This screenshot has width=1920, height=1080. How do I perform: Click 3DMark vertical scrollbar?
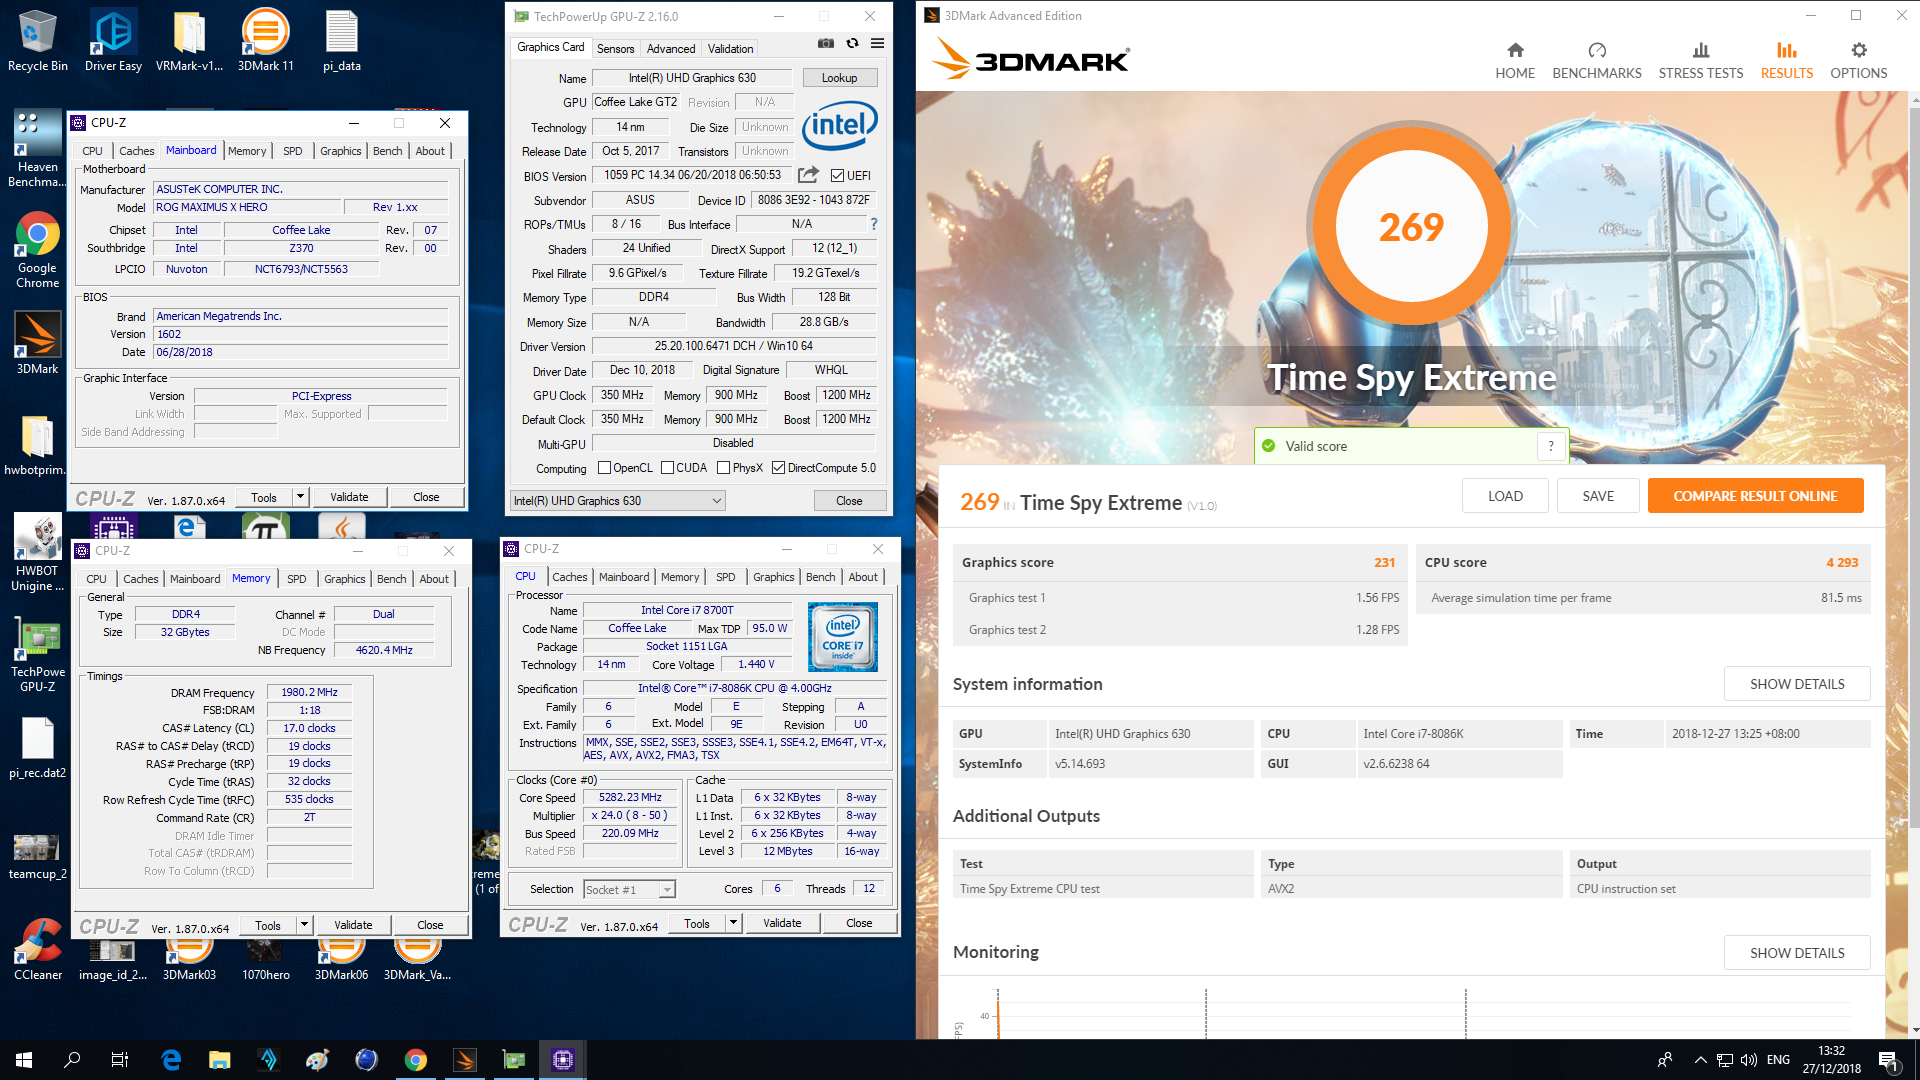click(x=1914, y=470)
